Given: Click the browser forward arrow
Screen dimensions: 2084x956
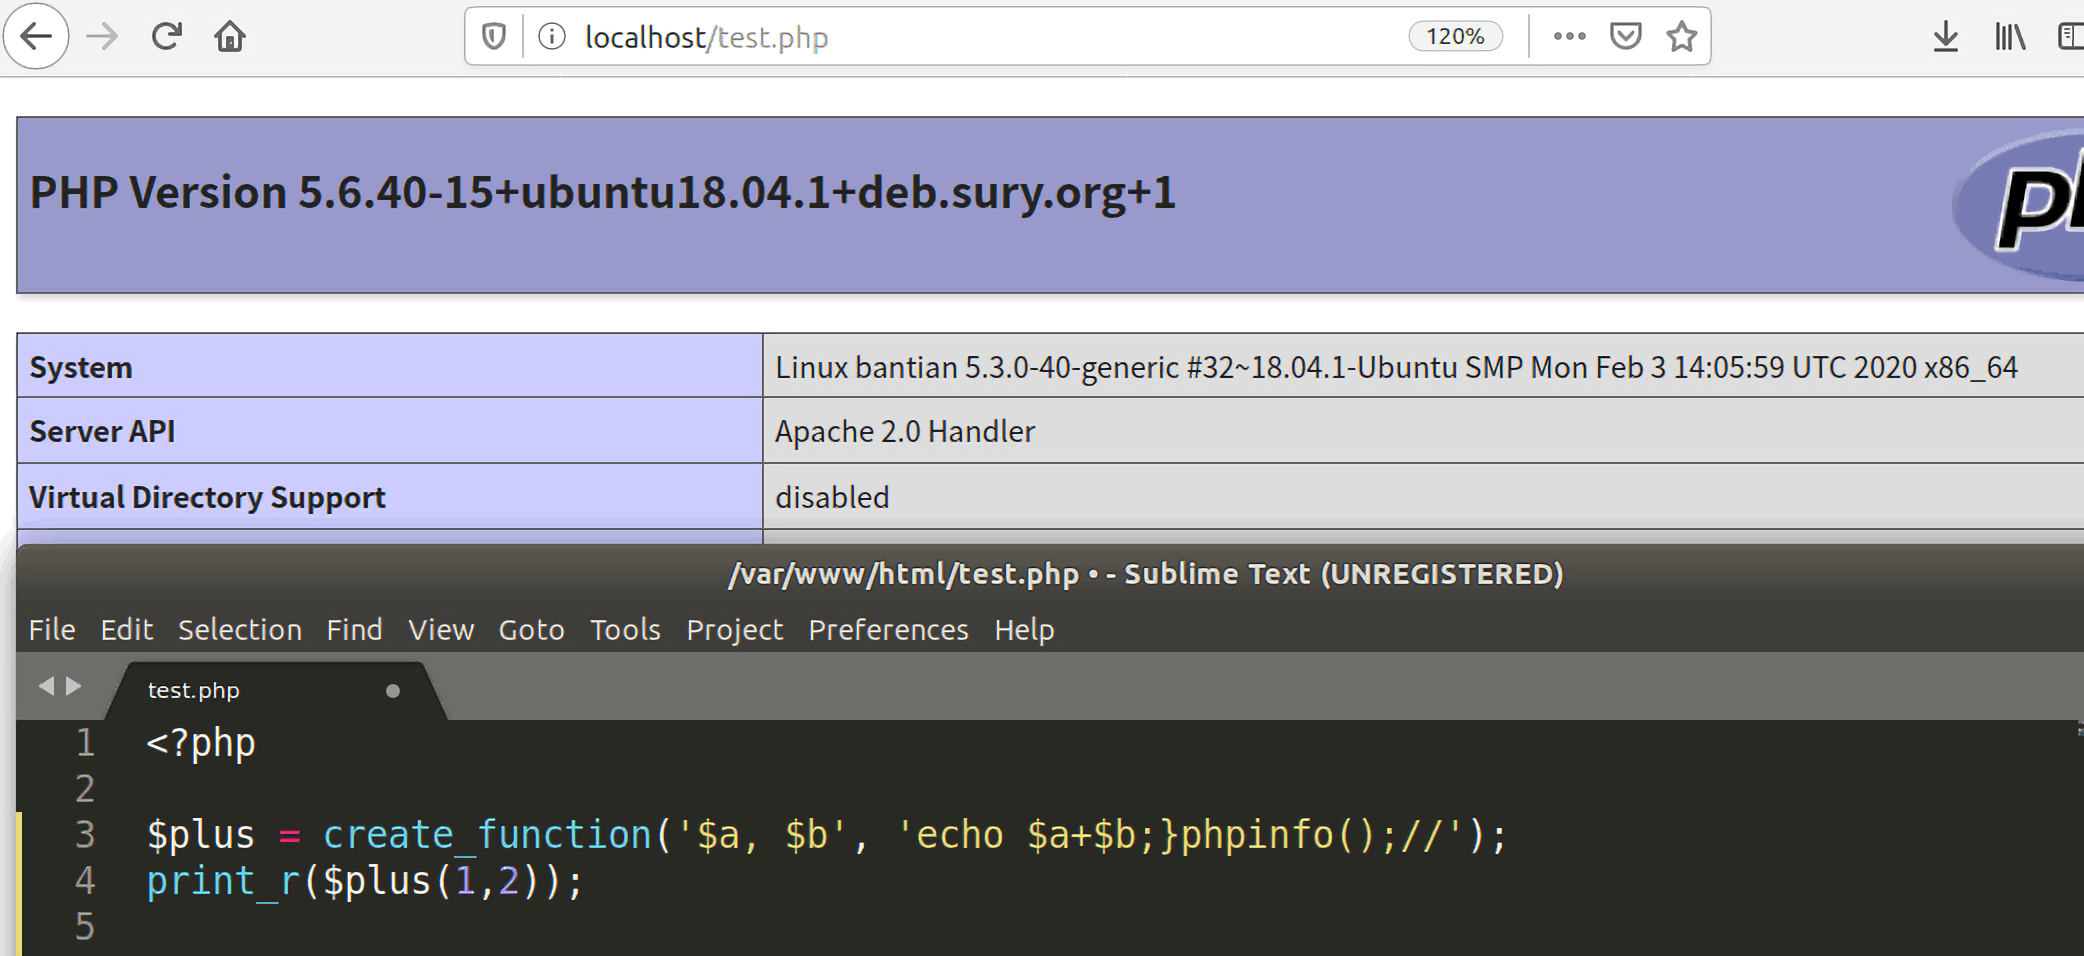Looking at the screenshot, I should (102, 37).
